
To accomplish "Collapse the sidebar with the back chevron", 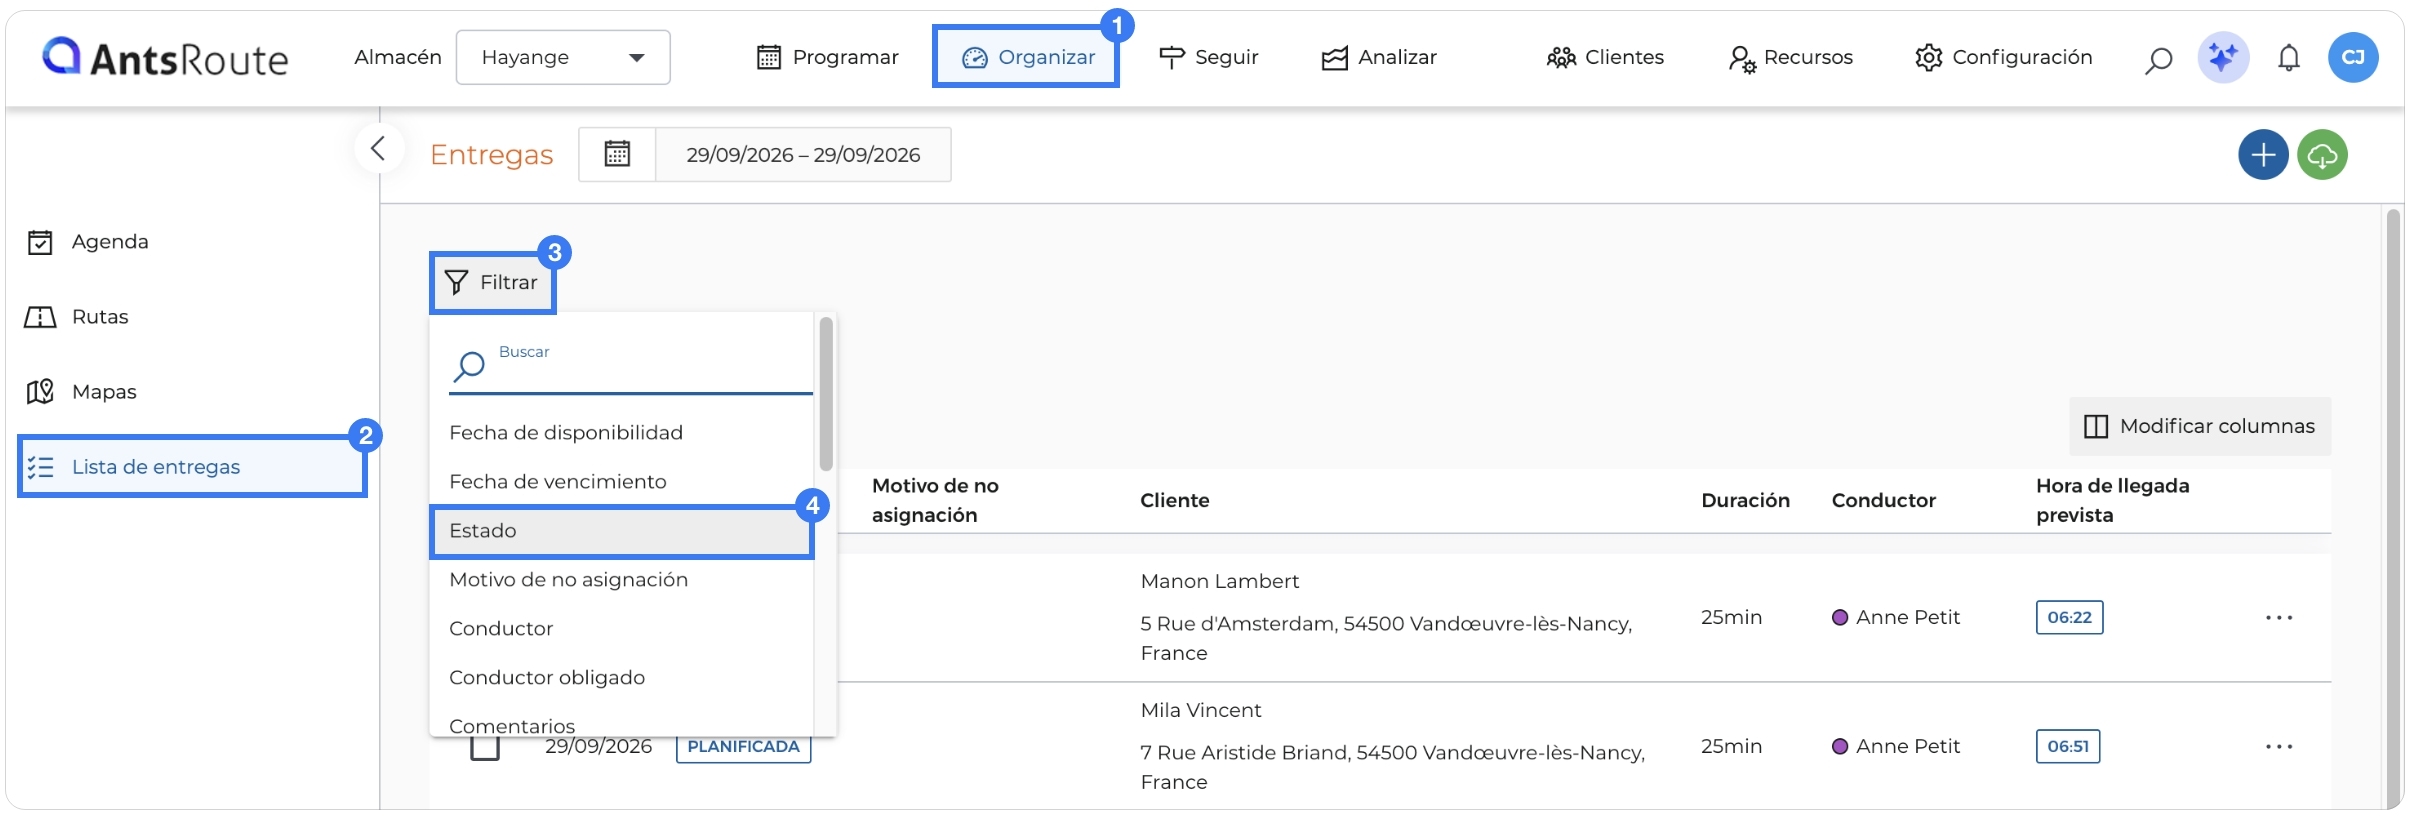I will [x=378, y=149].
